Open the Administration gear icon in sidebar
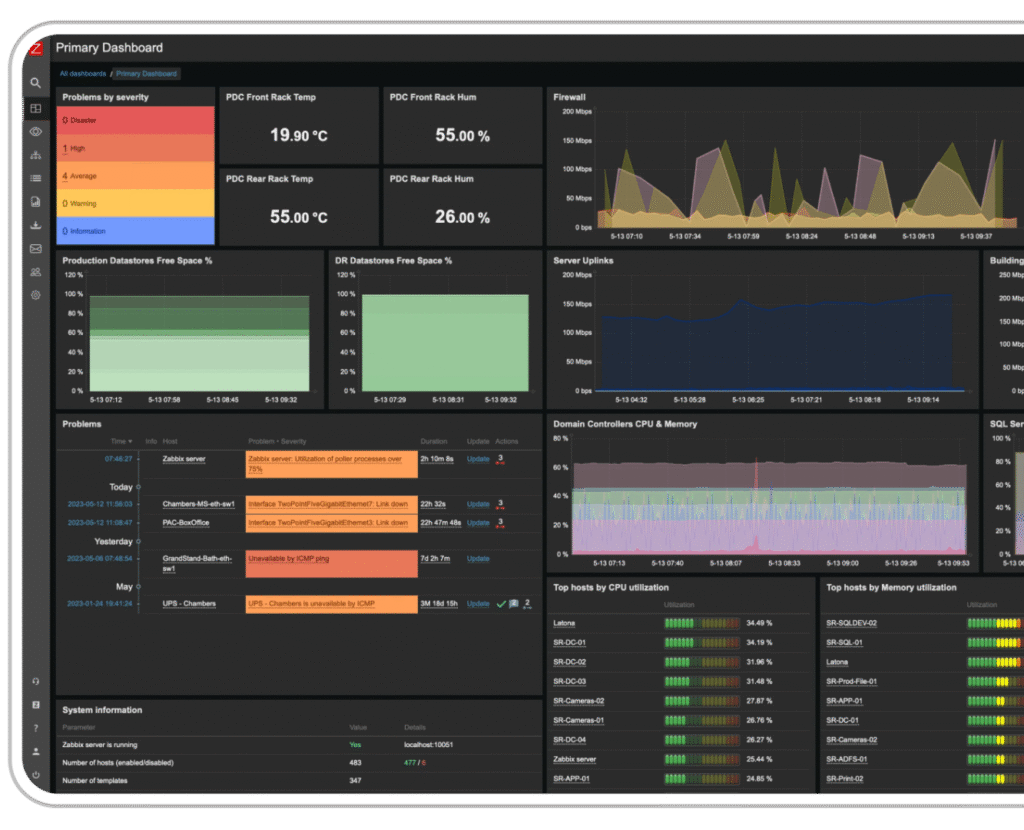1024x830 pixels. (x=35, y=295)
